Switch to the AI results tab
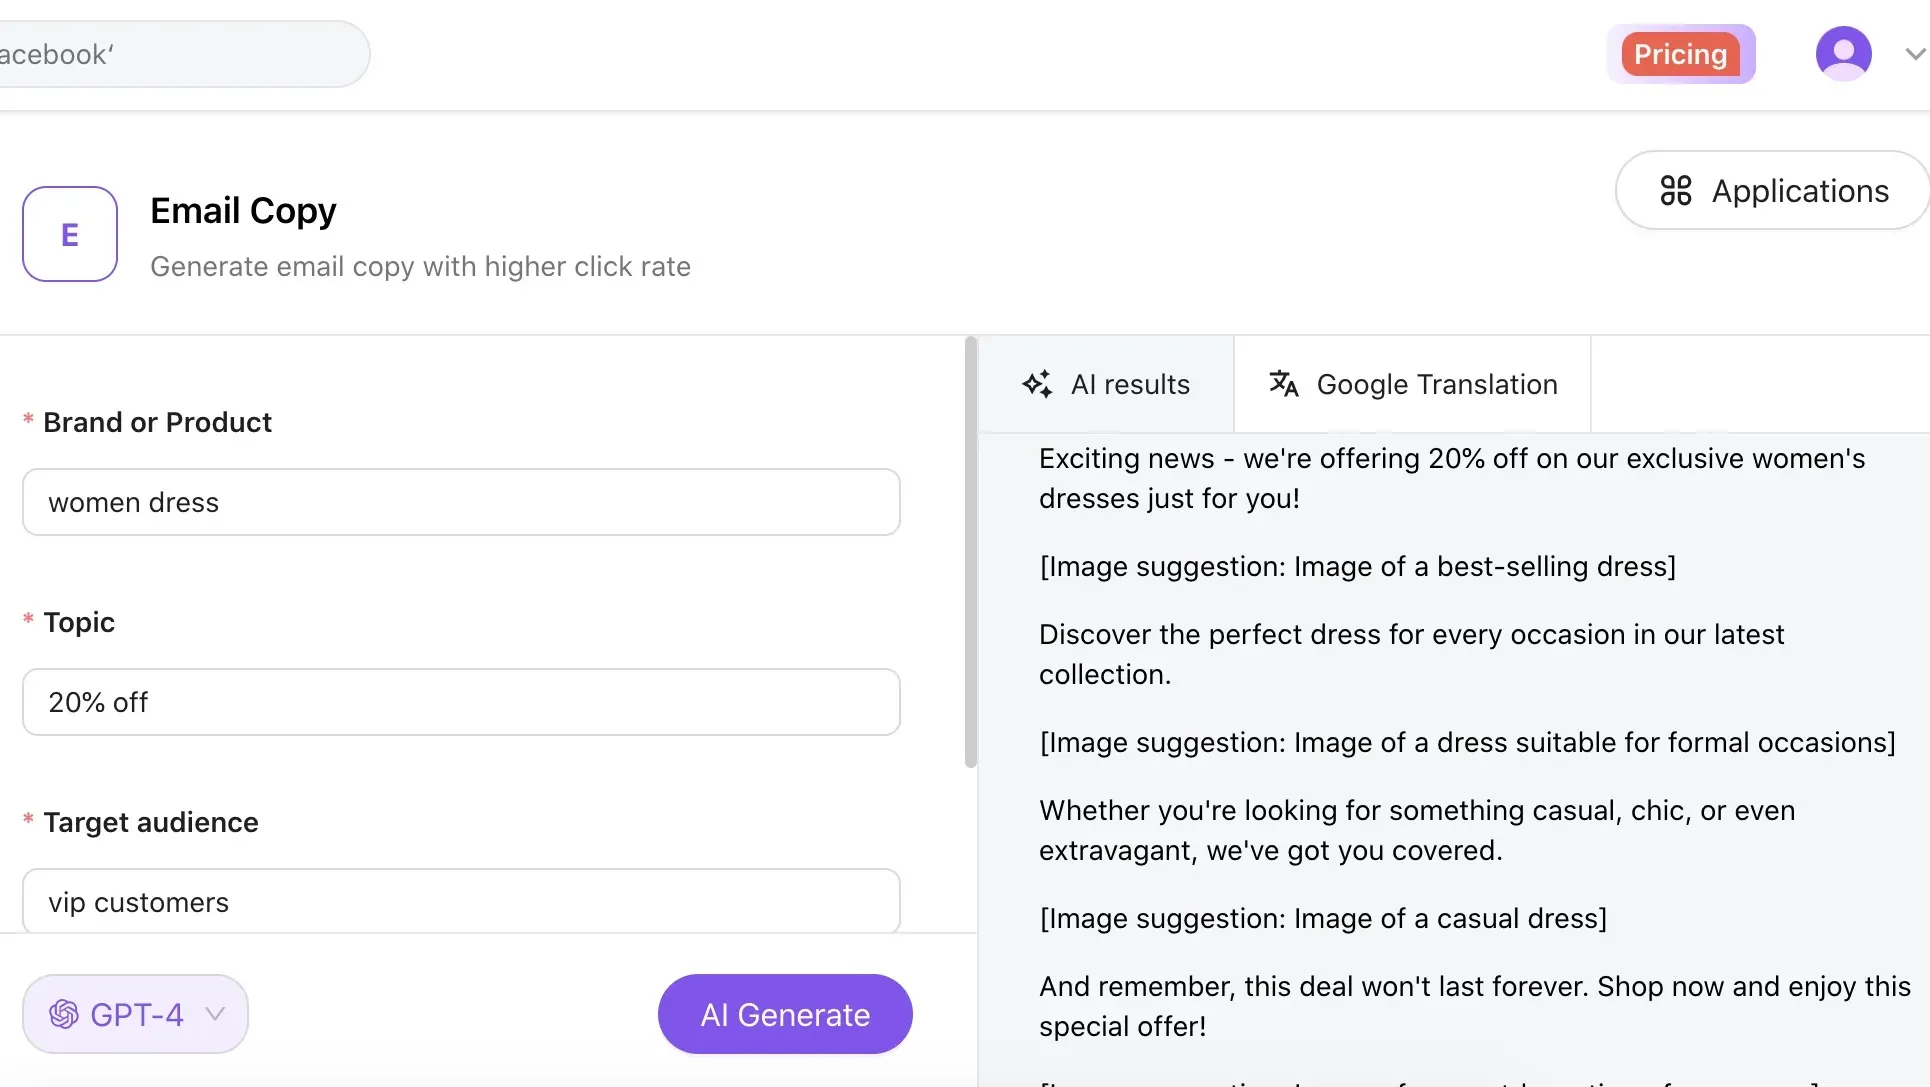 click(1130, 384)
